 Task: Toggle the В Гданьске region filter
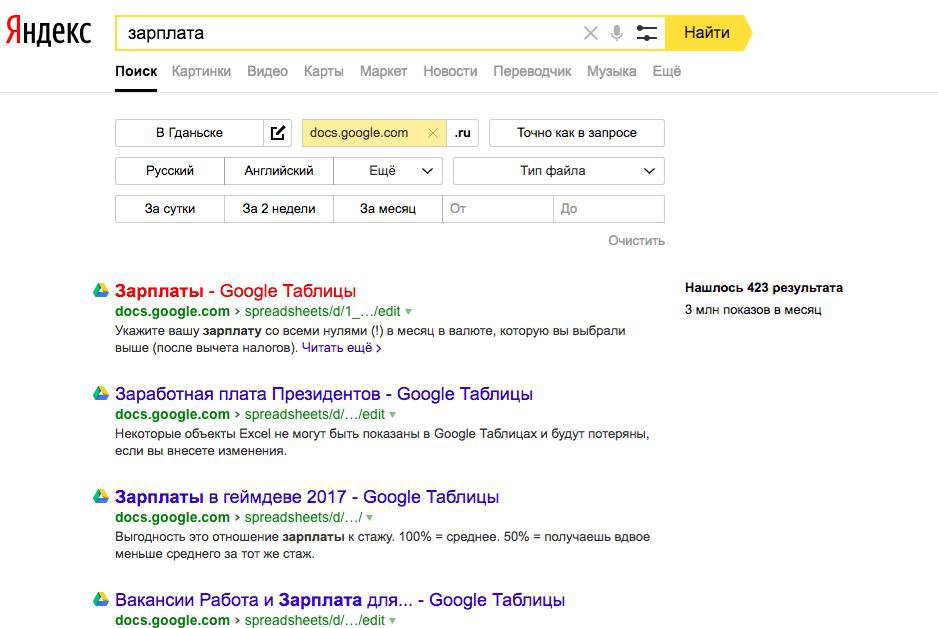189,133
